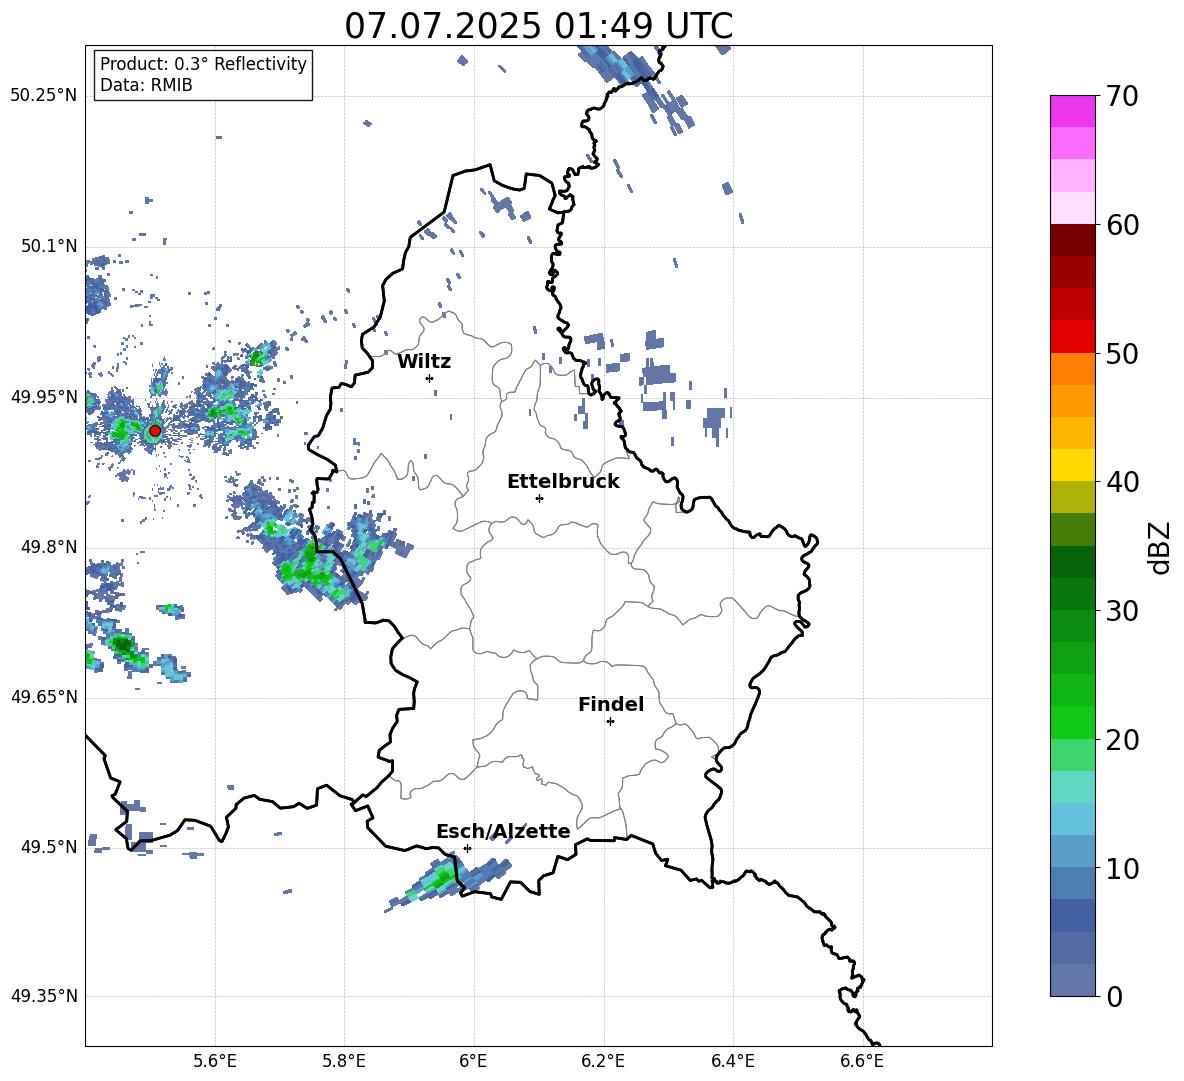The height and width of the screenshot is (1081, 1184).
Task: Click the 70 tick on the colorbar
Action: tap(1122, 96)
